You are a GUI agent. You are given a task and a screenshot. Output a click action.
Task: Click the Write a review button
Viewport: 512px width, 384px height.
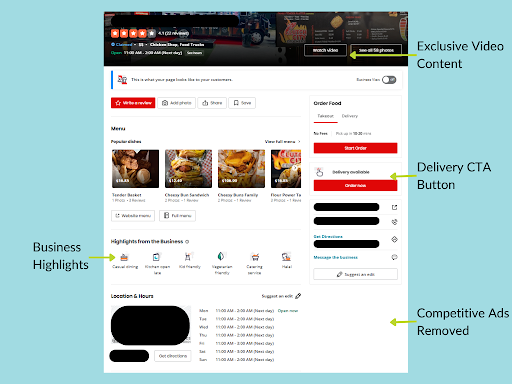[133, 103]
